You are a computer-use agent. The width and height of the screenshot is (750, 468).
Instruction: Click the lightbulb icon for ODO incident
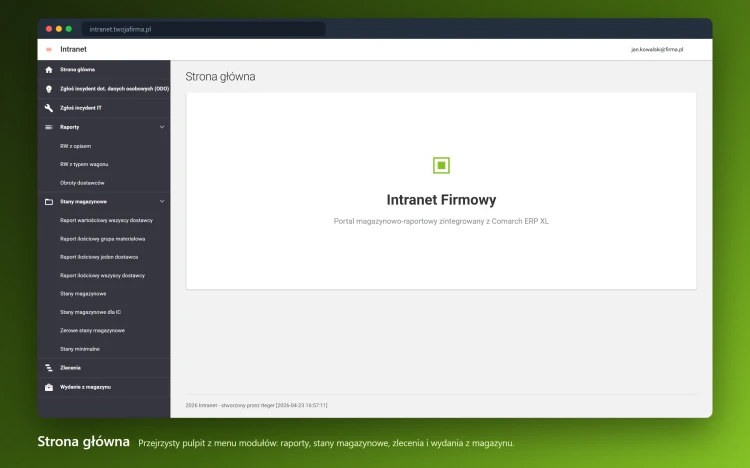pos(49,89)
